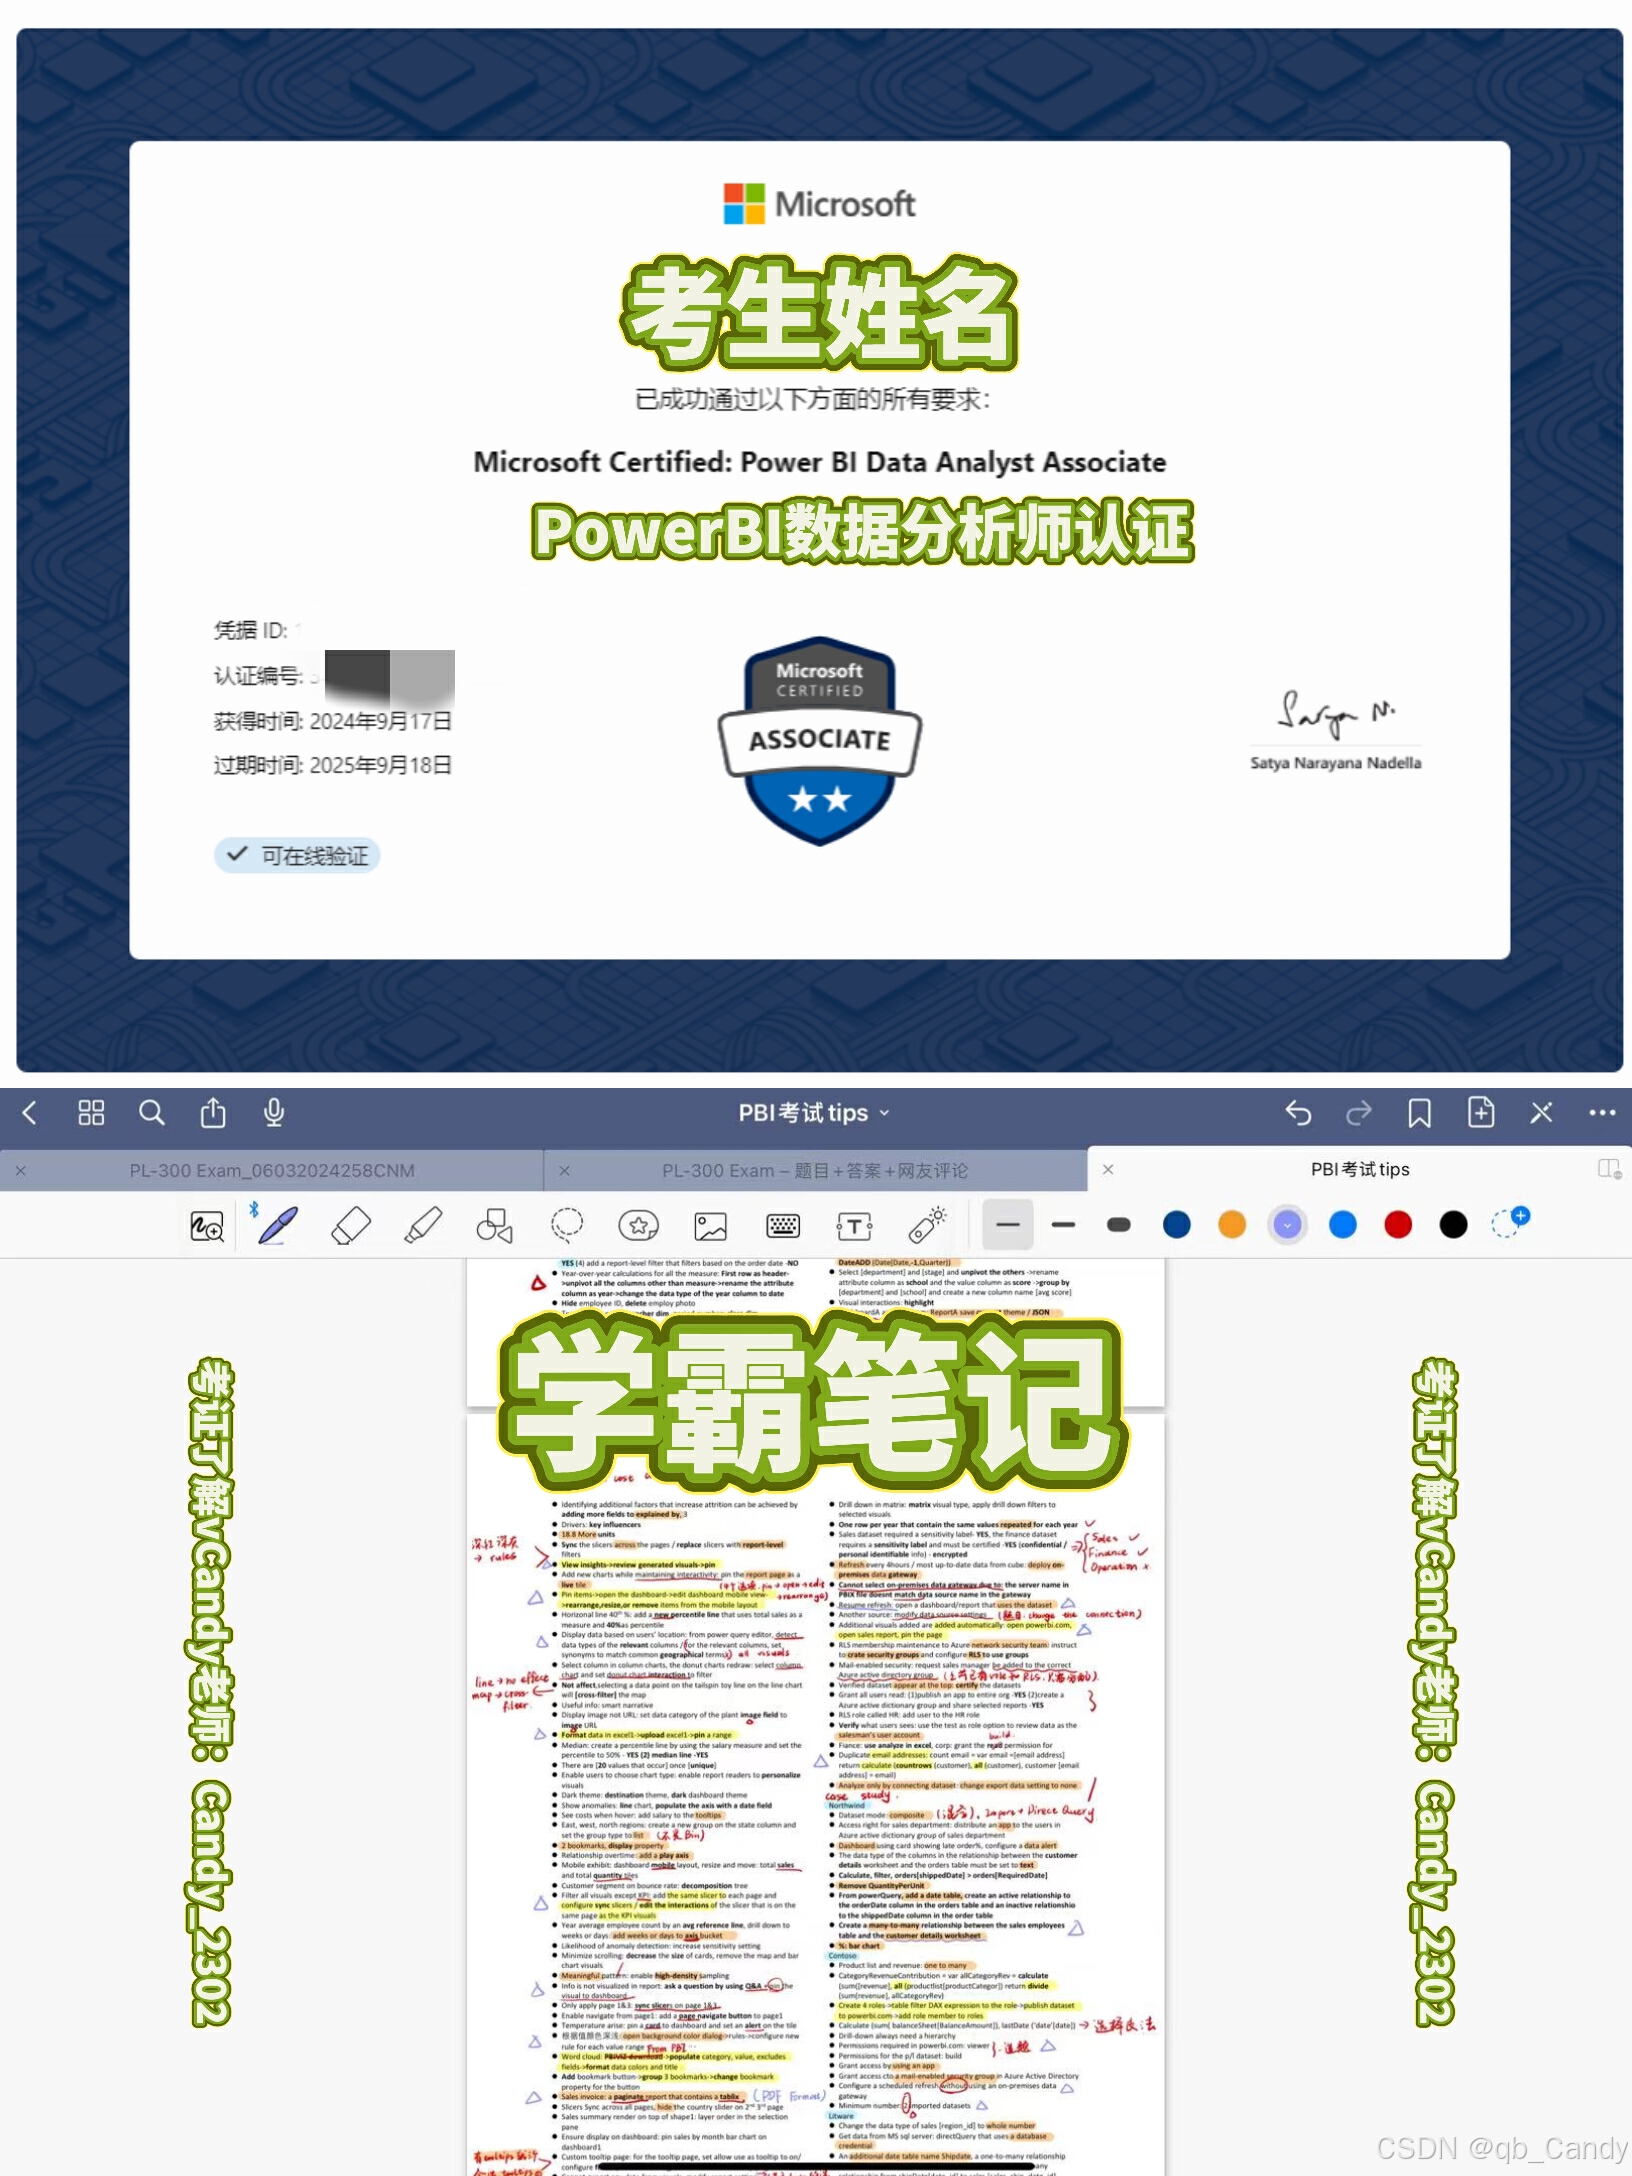Bookmark the current page
This screenshot has width=1632, height=2176.
pyautogui.click(x=1419, y=1113)
